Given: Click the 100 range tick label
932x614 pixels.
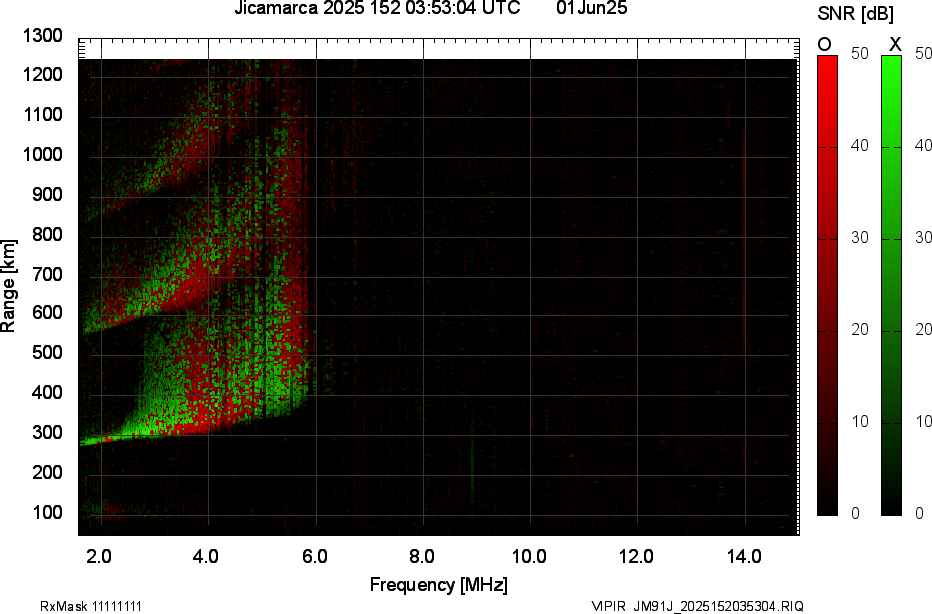Looking at the screenshot, I should 46,512.
